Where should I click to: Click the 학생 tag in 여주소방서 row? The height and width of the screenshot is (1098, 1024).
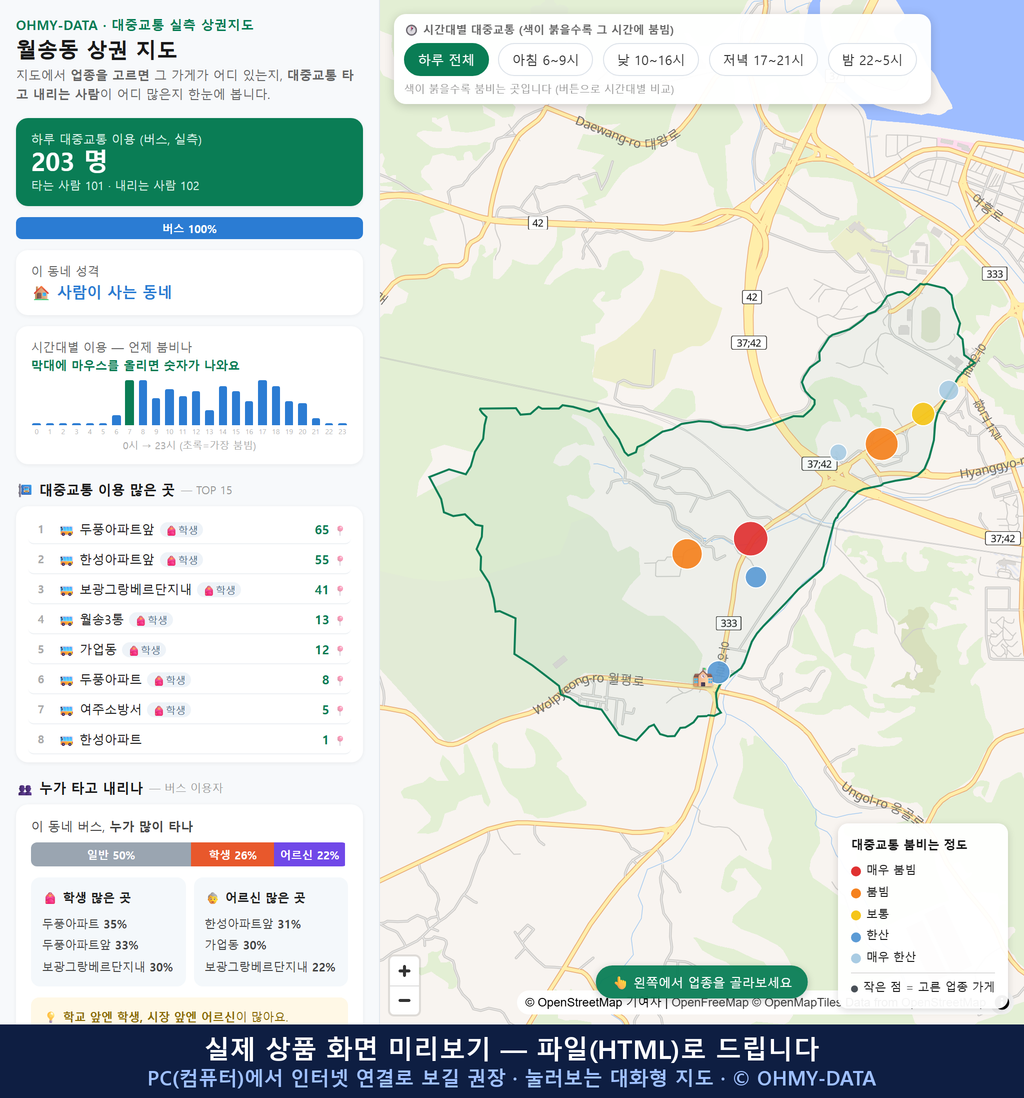[169, 710]
